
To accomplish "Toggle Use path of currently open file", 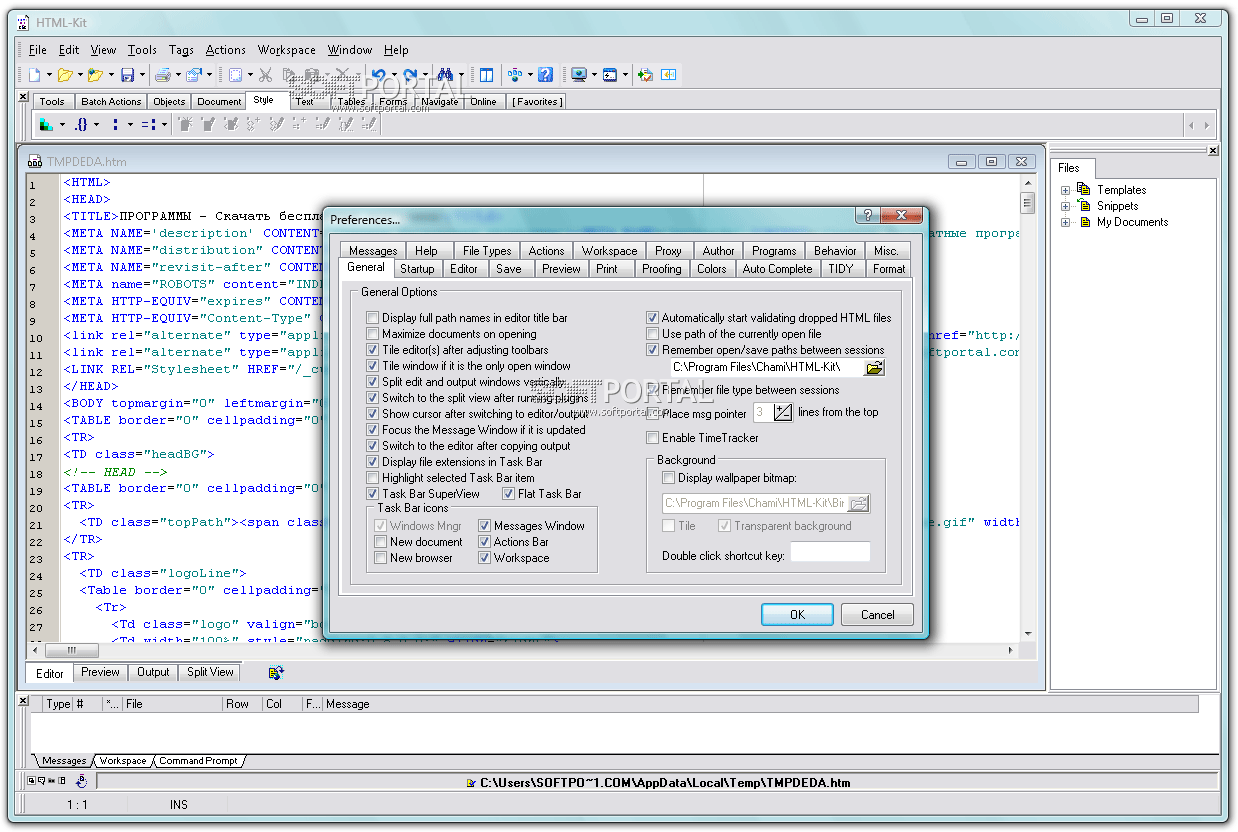I will pos(653,334).
